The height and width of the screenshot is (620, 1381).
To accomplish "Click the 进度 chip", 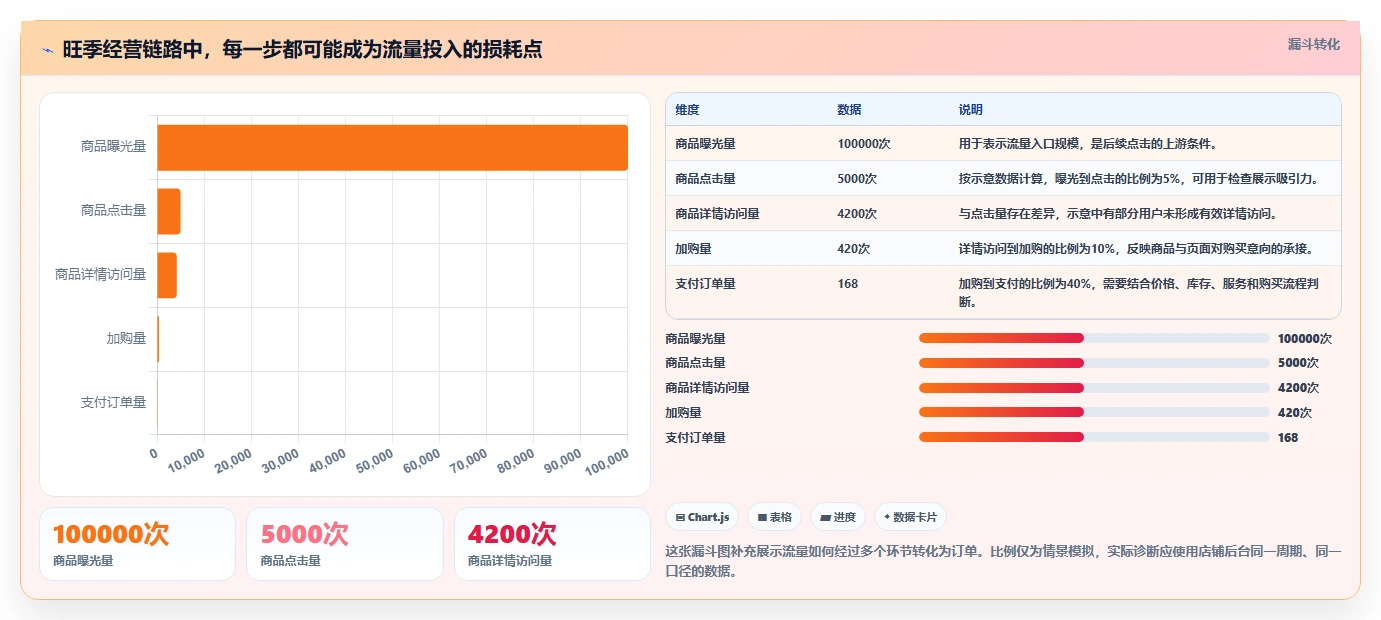I will [x=838, y=517].
